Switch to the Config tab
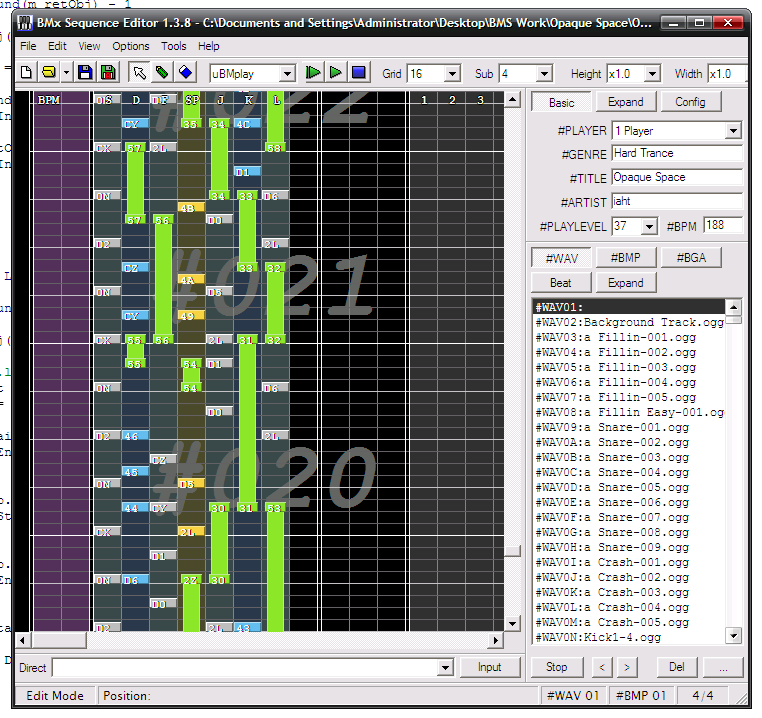Screen dimensions: 762x718 coord(691,102)
